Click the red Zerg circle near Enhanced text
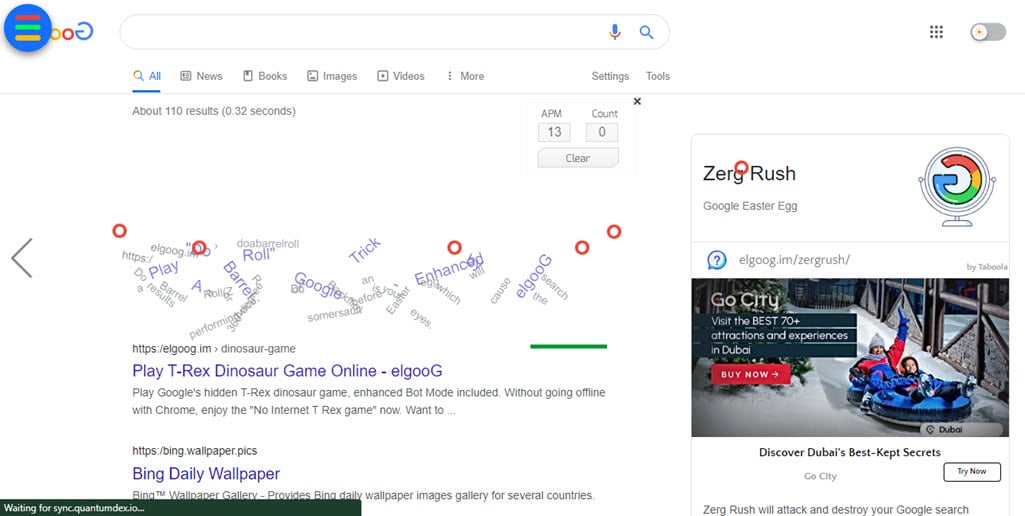The height and width of the screenshot is (516, 1025). (x=454, y=248)
